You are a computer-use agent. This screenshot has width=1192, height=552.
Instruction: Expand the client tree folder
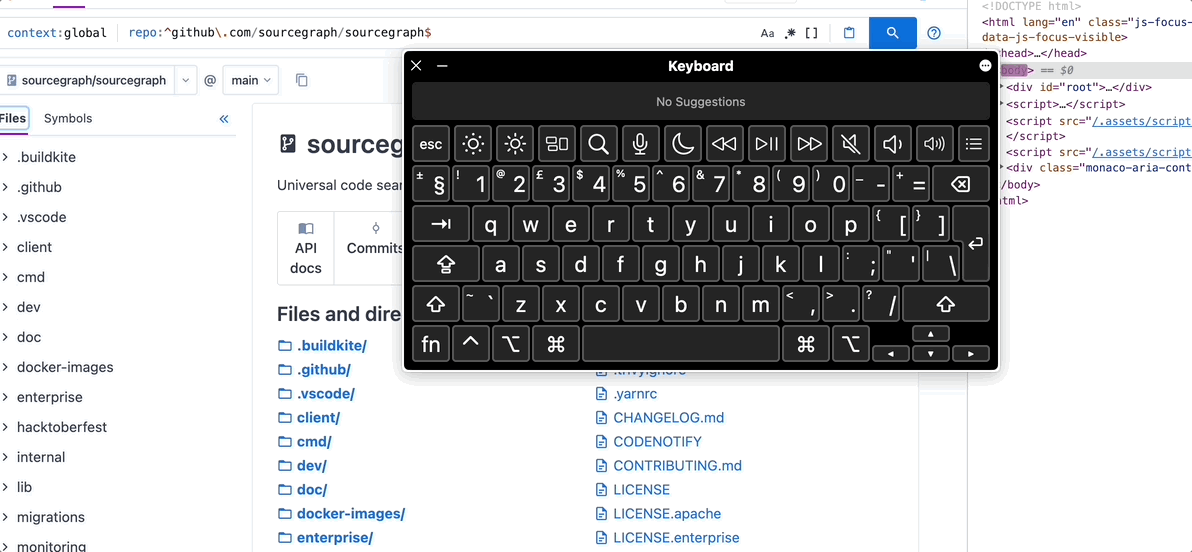click(5, 247)
